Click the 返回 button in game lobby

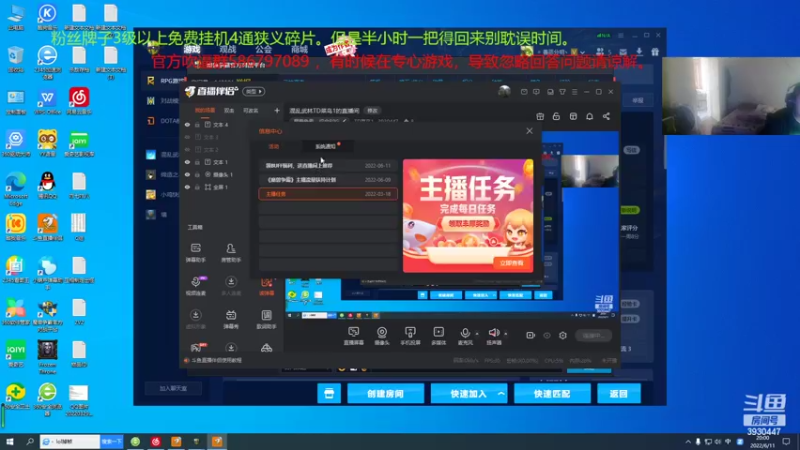click(x=618, y=394)
